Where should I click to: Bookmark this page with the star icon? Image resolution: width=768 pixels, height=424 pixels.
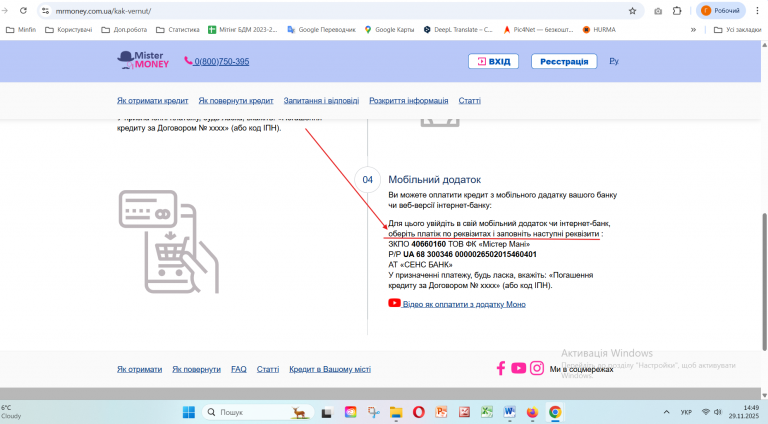coord(632,11)
